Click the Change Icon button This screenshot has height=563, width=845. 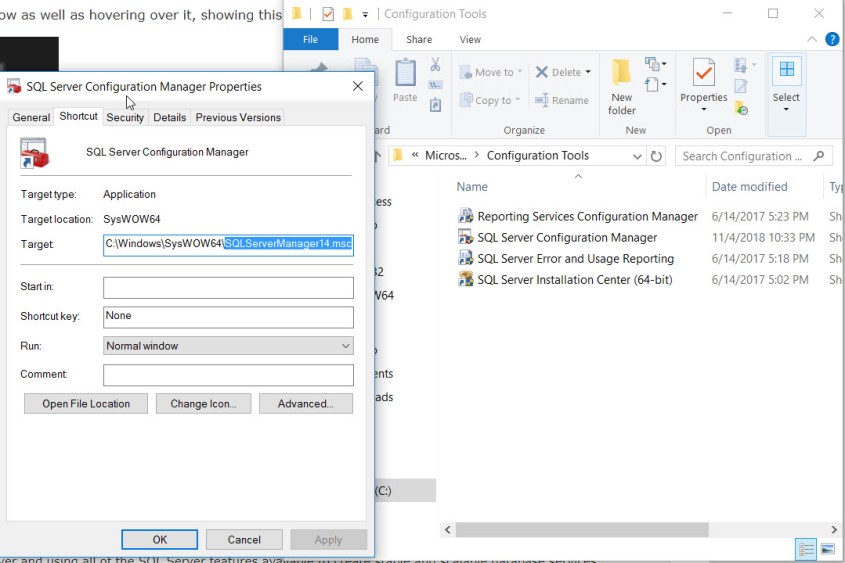(x=203, y=404)
